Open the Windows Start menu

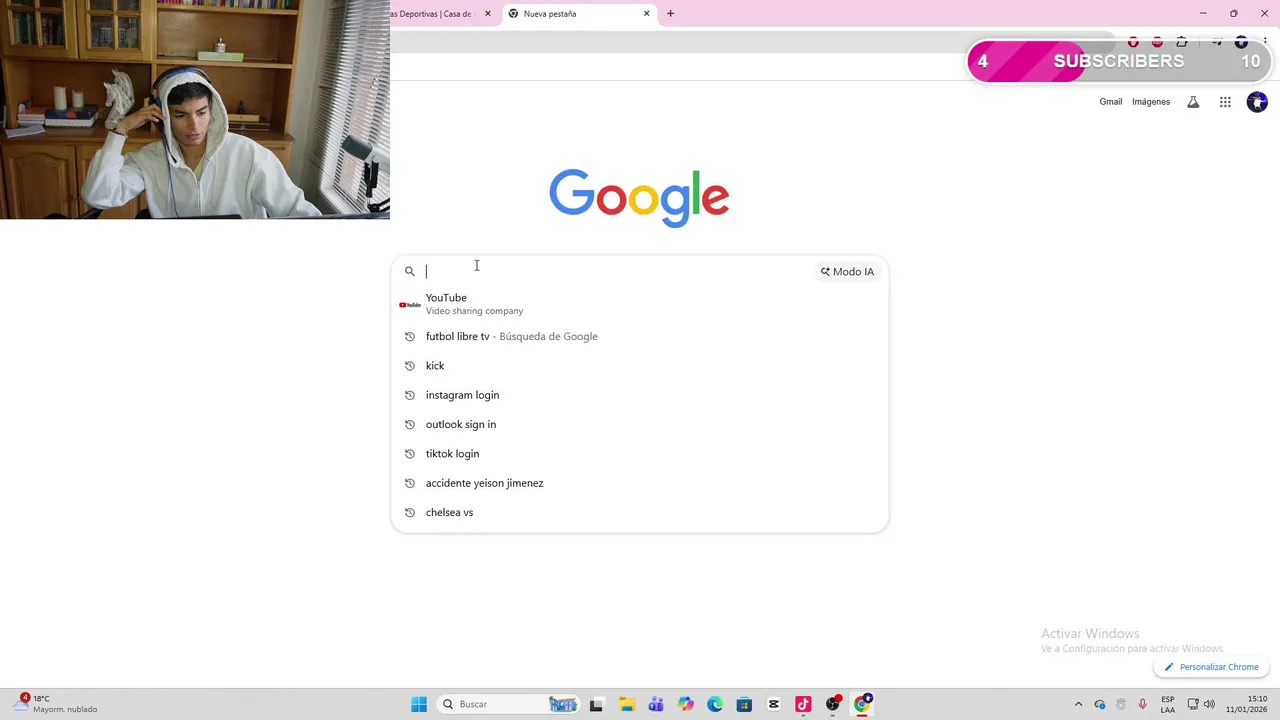[419, 704]
